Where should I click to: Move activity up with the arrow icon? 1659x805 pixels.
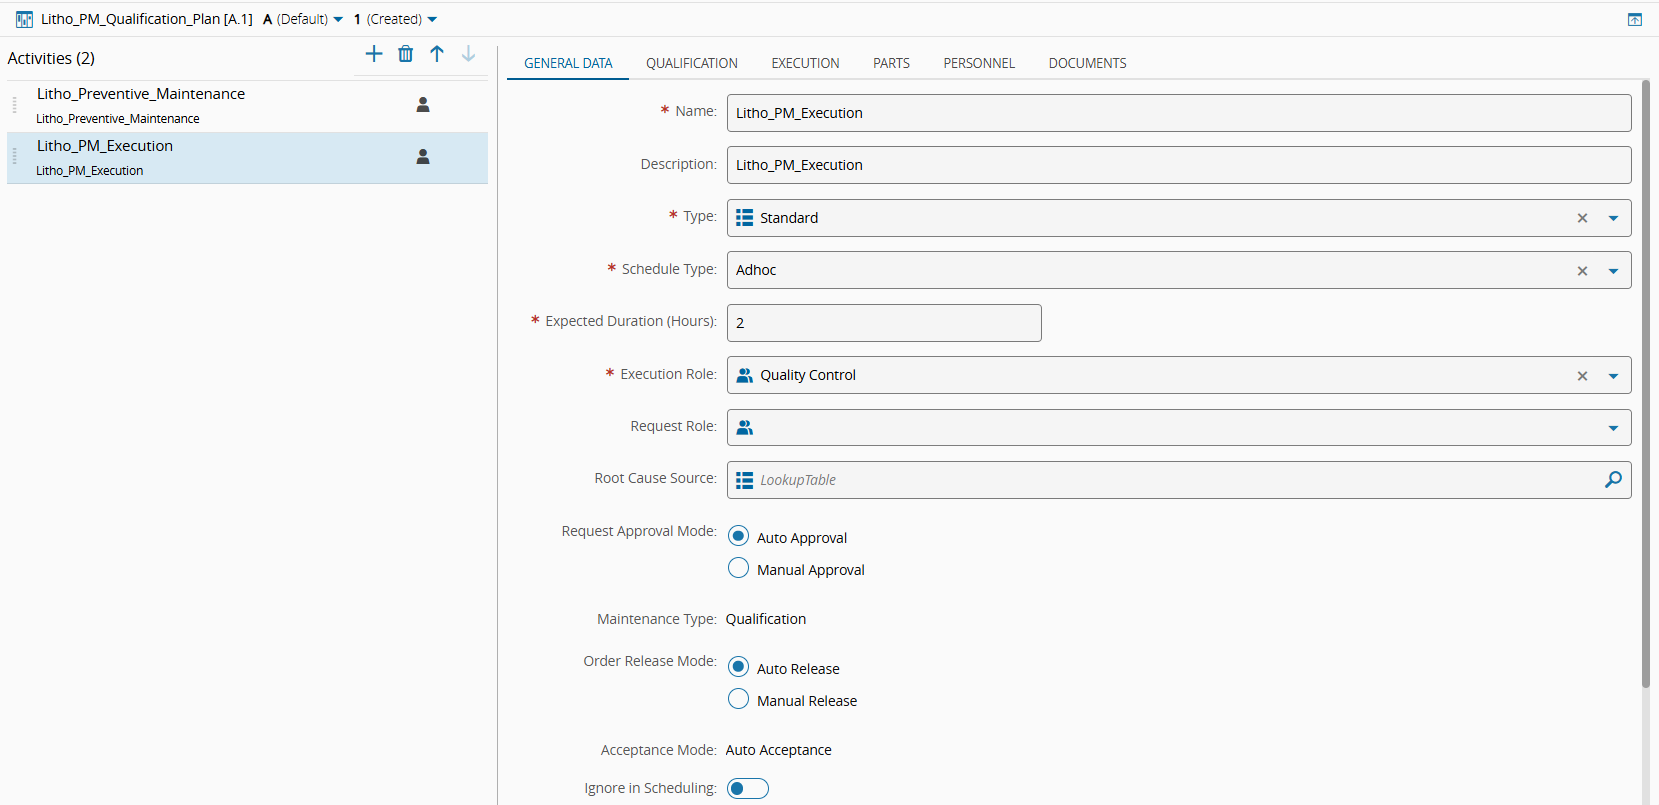point(437,54)
